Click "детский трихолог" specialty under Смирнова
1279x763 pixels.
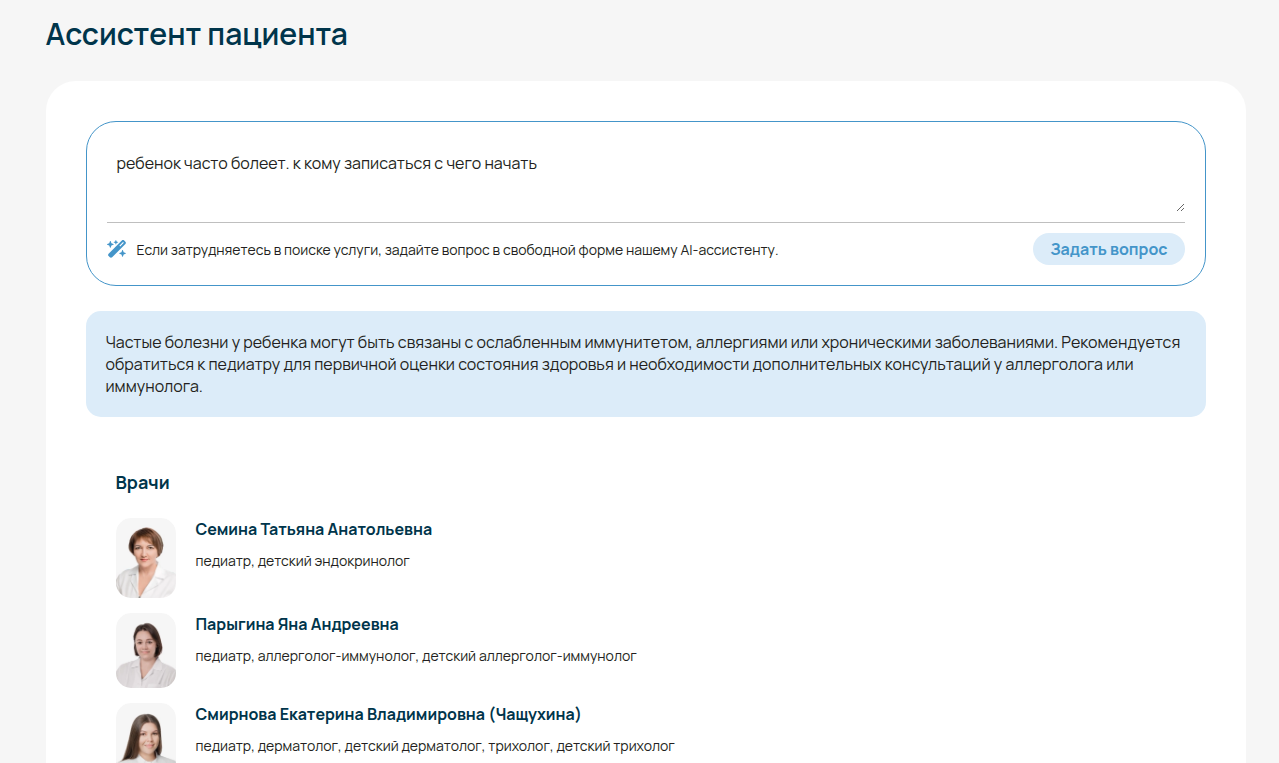[615, 746]
